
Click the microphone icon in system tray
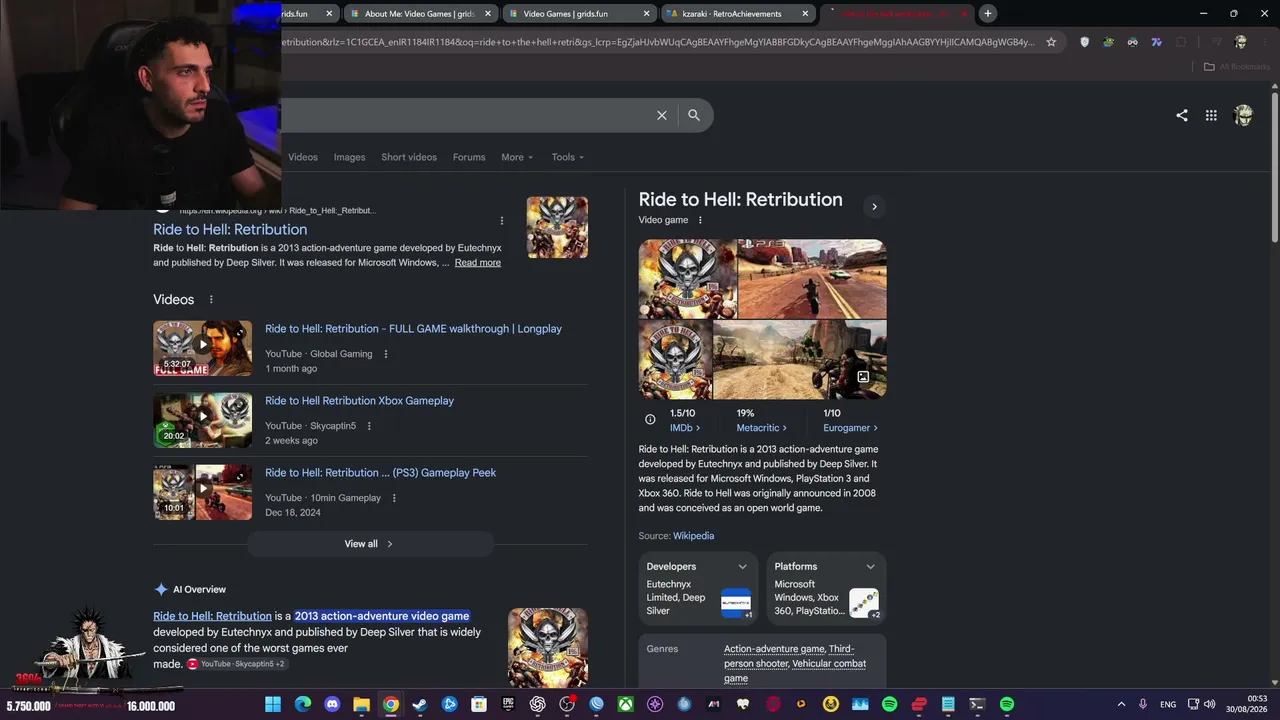click(x=1143, y=704)
